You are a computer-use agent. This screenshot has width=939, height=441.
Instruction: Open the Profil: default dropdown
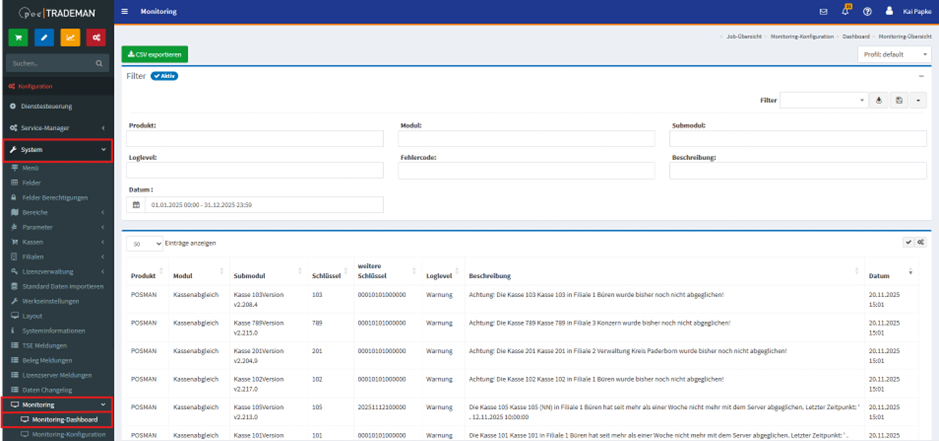[894, 54]
